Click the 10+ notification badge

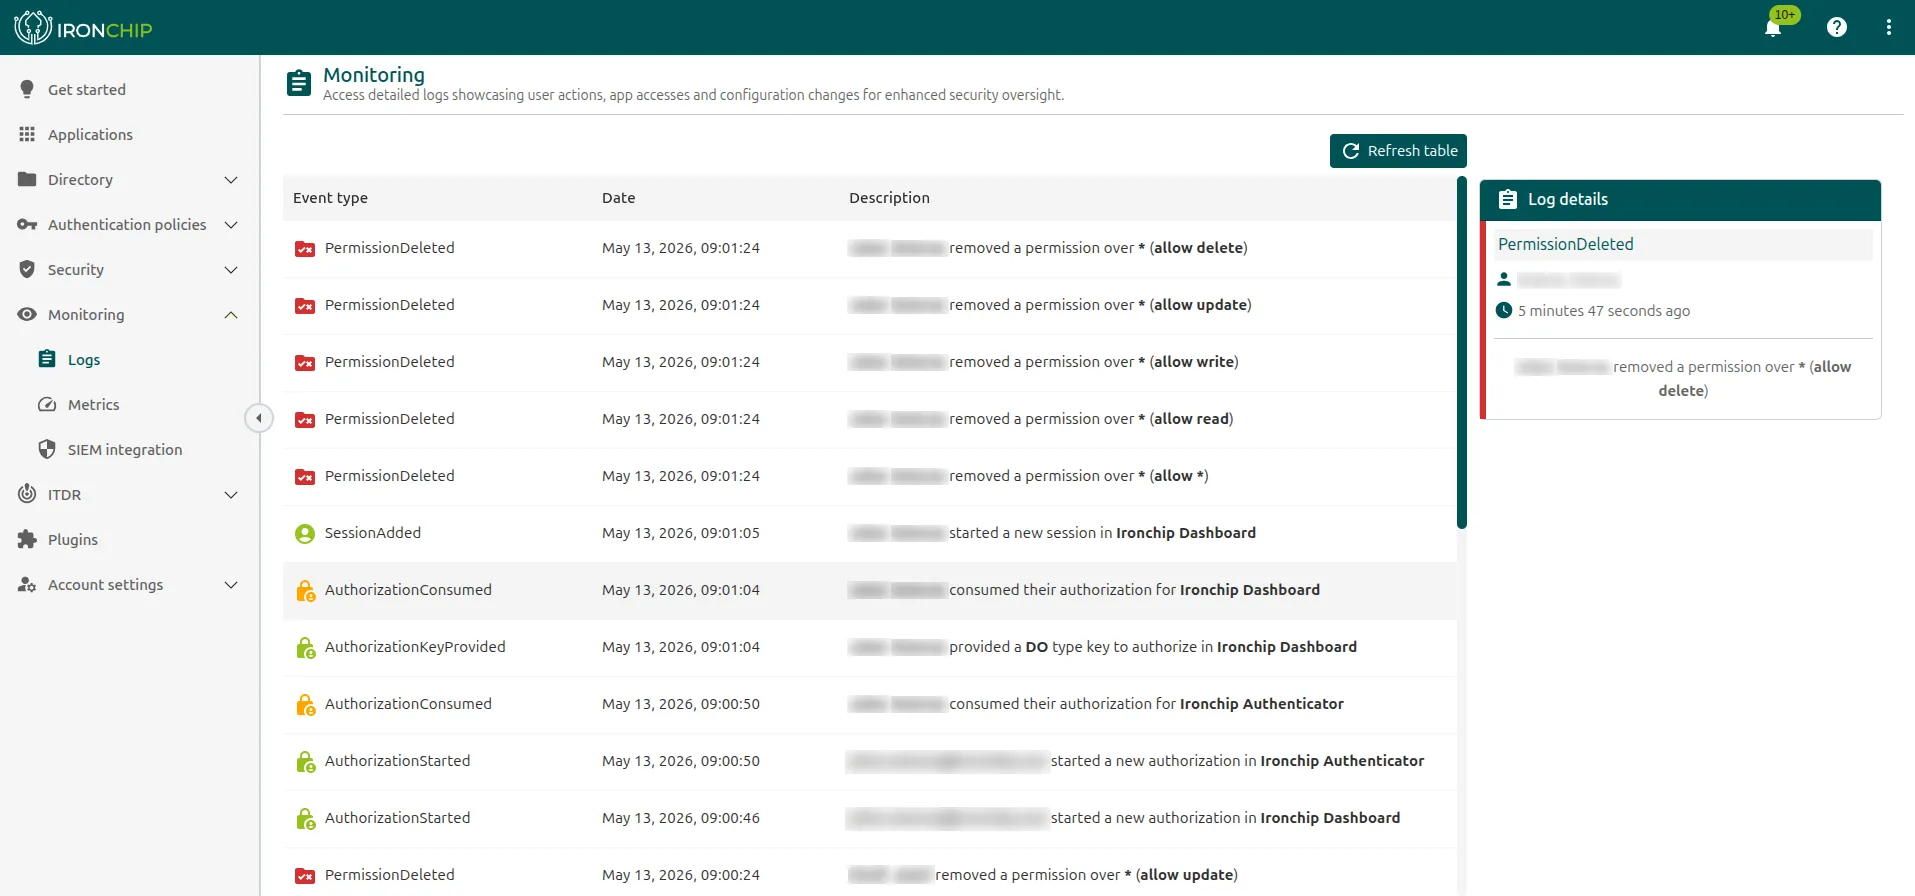pos(1785,14)
